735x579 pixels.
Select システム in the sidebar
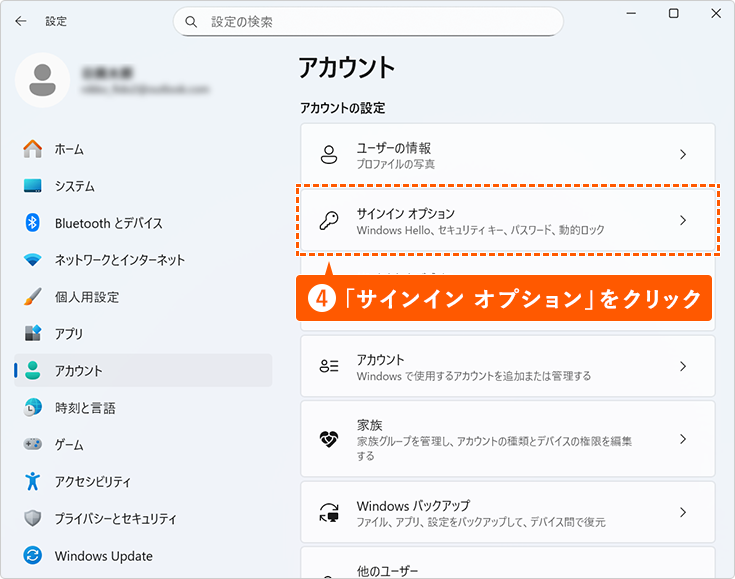click(75, 186)
